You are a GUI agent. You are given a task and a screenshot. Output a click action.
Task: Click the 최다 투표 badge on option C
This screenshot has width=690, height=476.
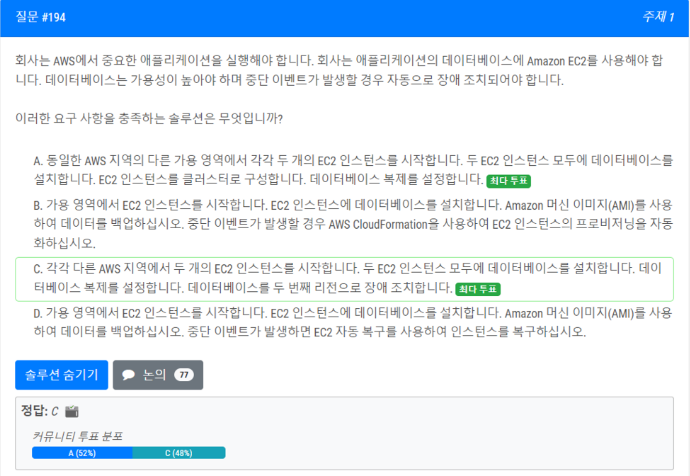coord(478,289)
